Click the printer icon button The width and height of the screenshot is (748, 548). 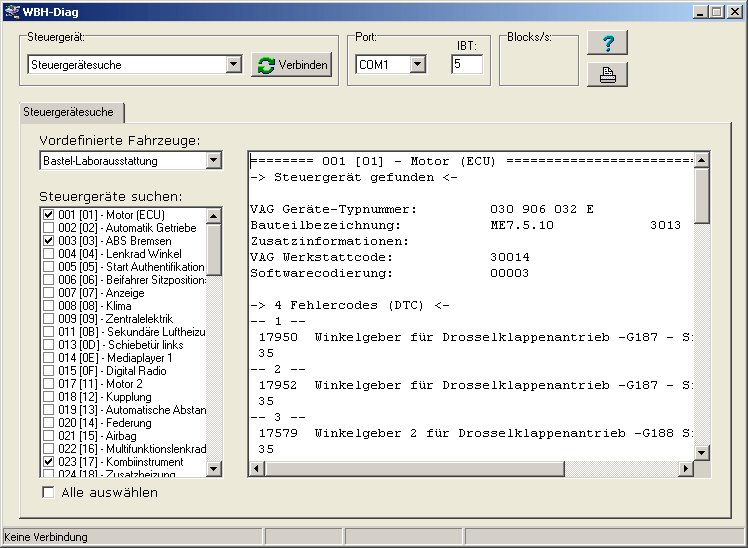(607, 73)
